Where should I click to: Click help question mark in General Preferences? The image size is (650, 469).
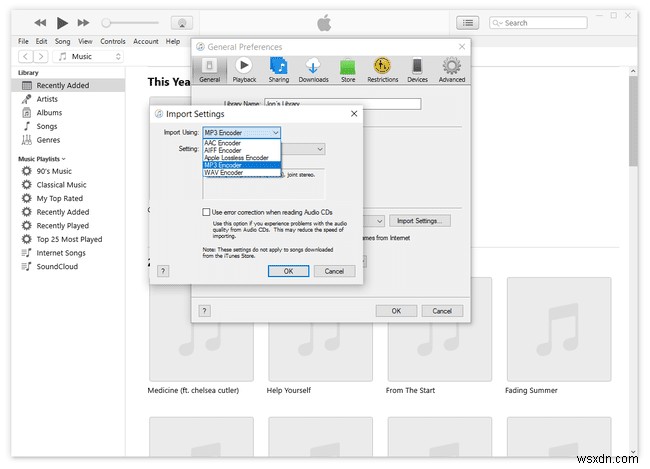[x=204, y=311]
